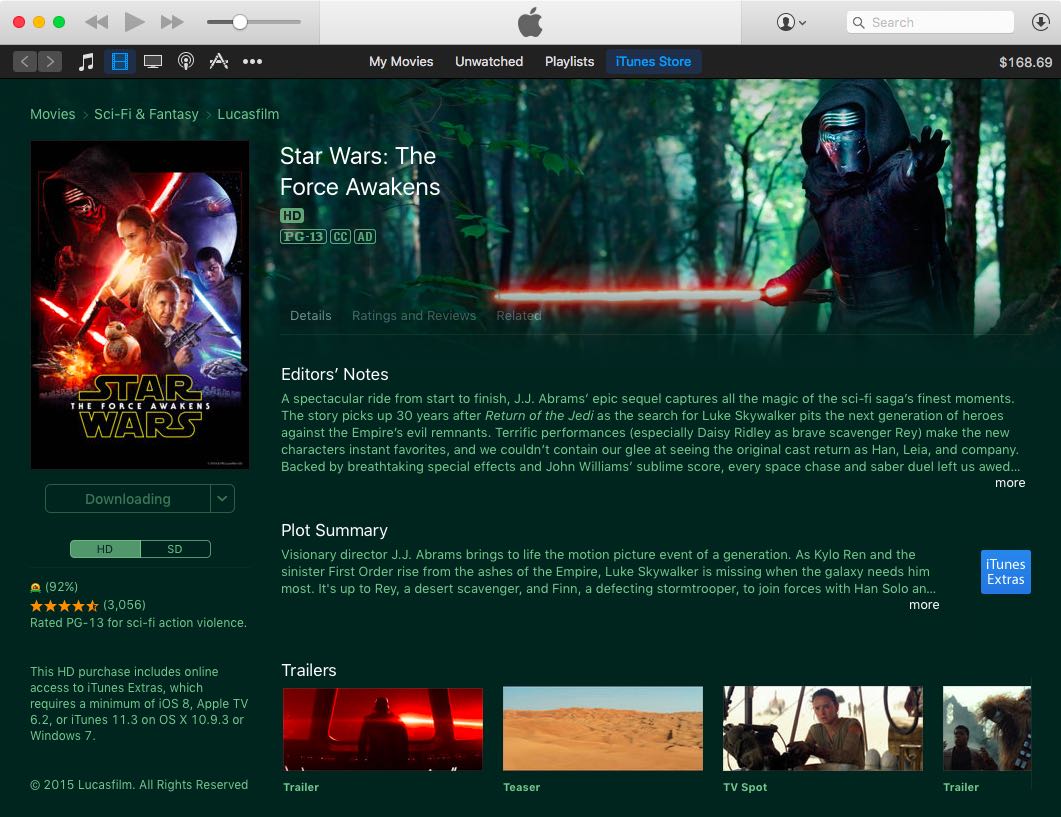Adjust the volume slider knob

pyautogui.click(x=240, y=22)
